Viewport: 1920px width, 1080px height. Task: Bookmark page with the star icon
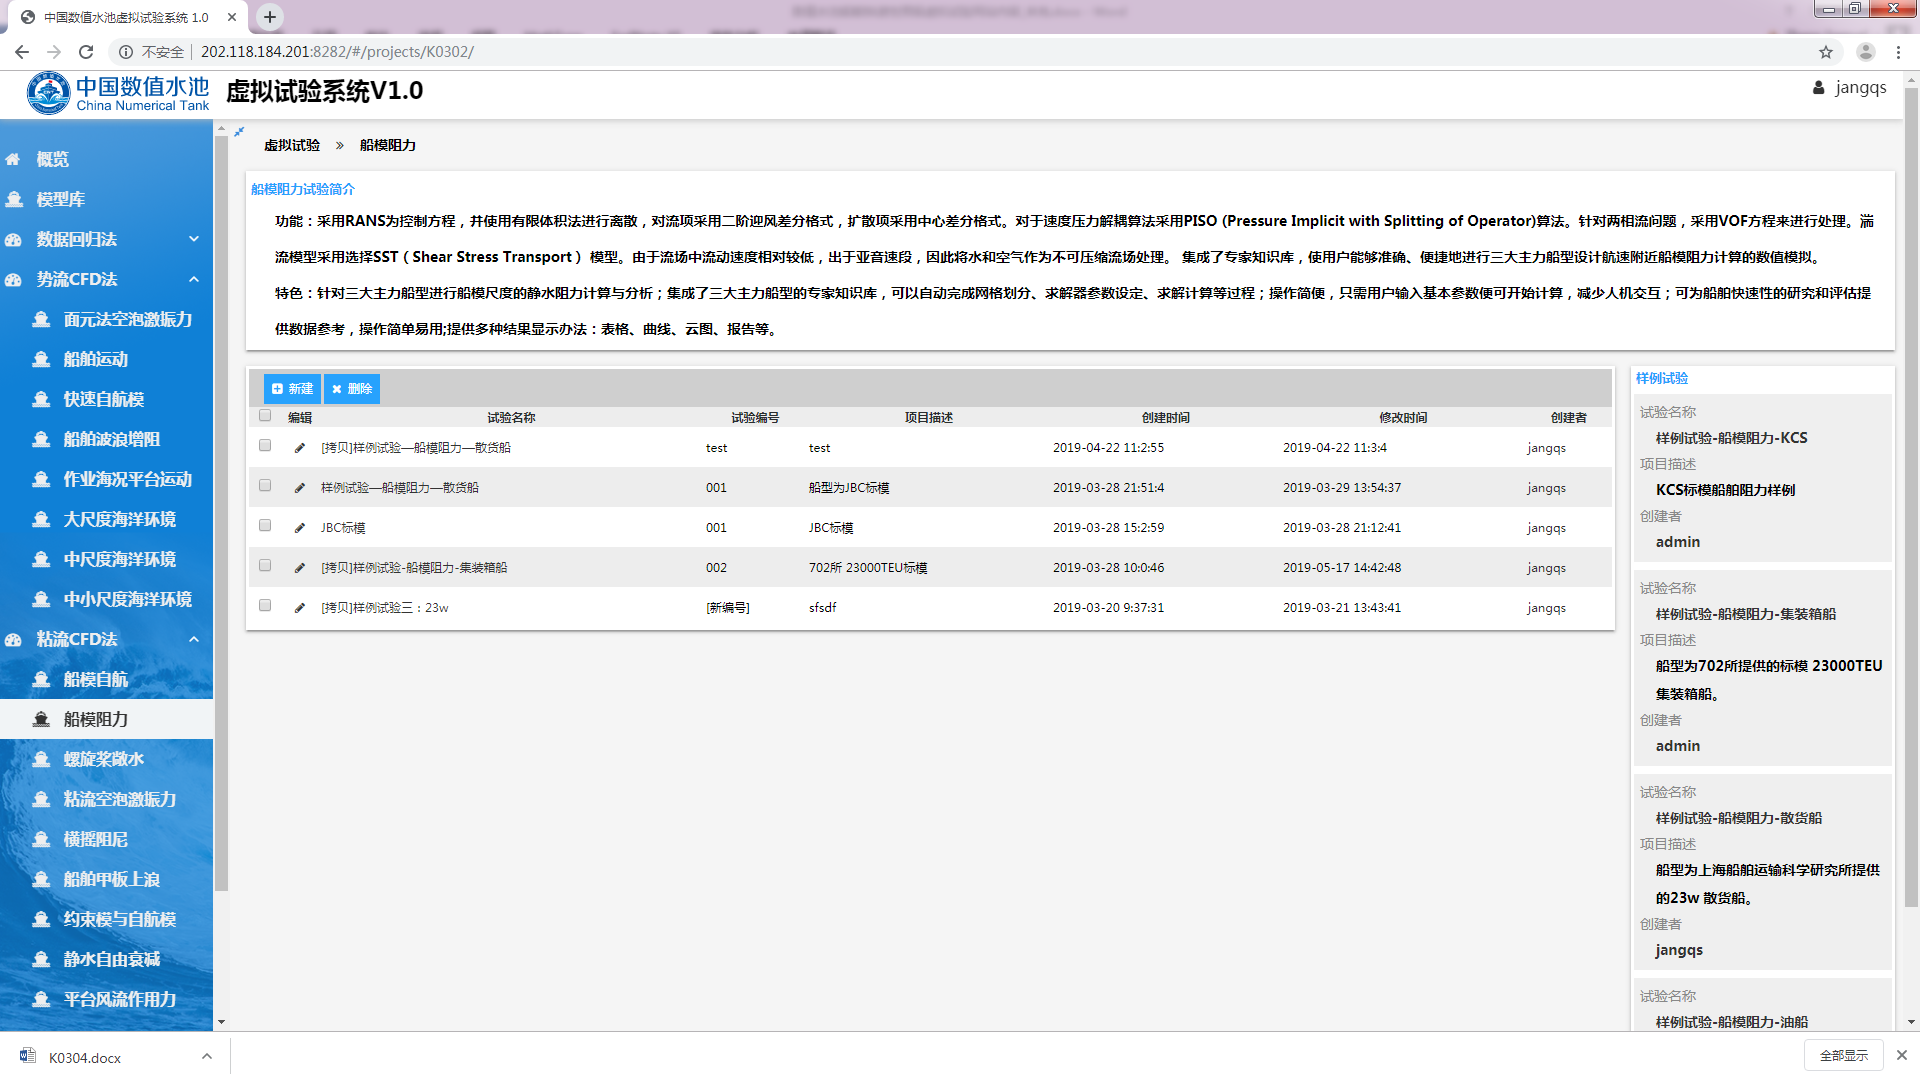tap(1825, 52)
